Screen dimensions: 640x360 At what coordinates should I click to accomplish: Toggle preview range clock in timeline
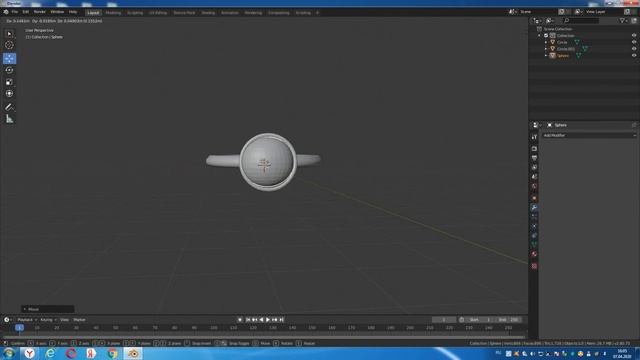(x=462, y=320)
